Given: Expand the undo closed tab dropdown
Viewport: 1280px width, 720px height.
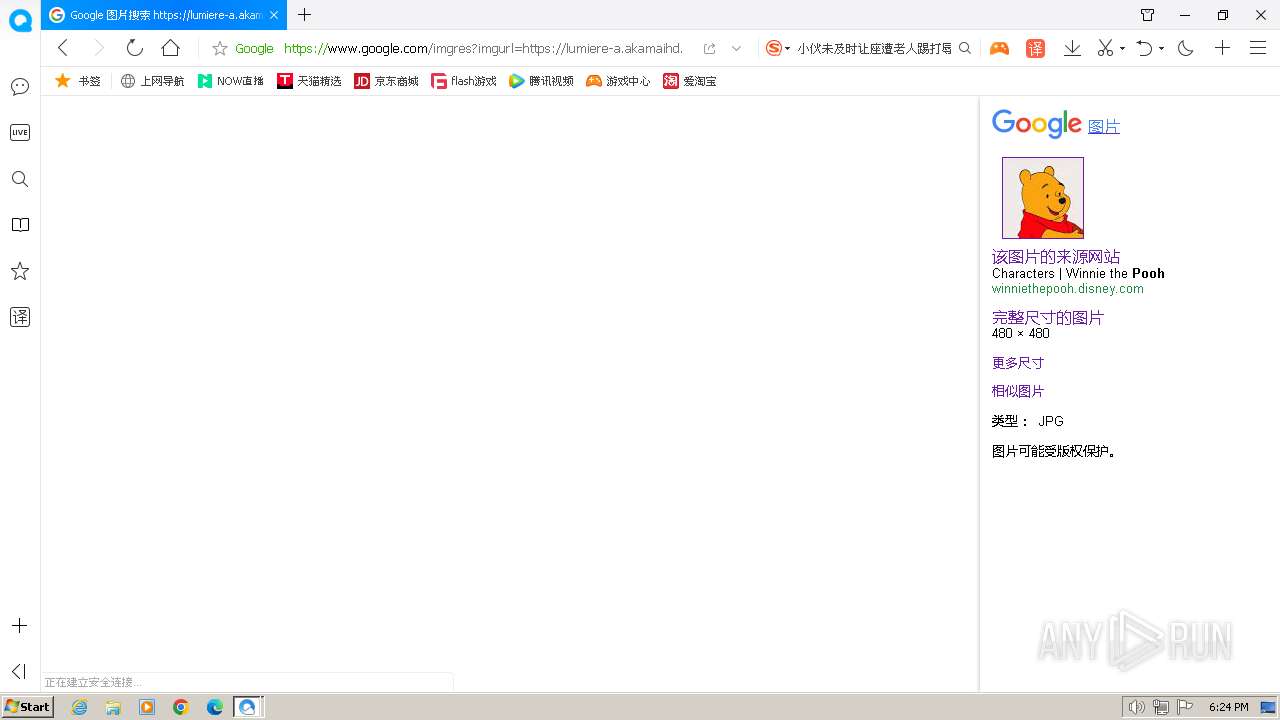Looking at the screenshot, I should [x=1161, y=48].
